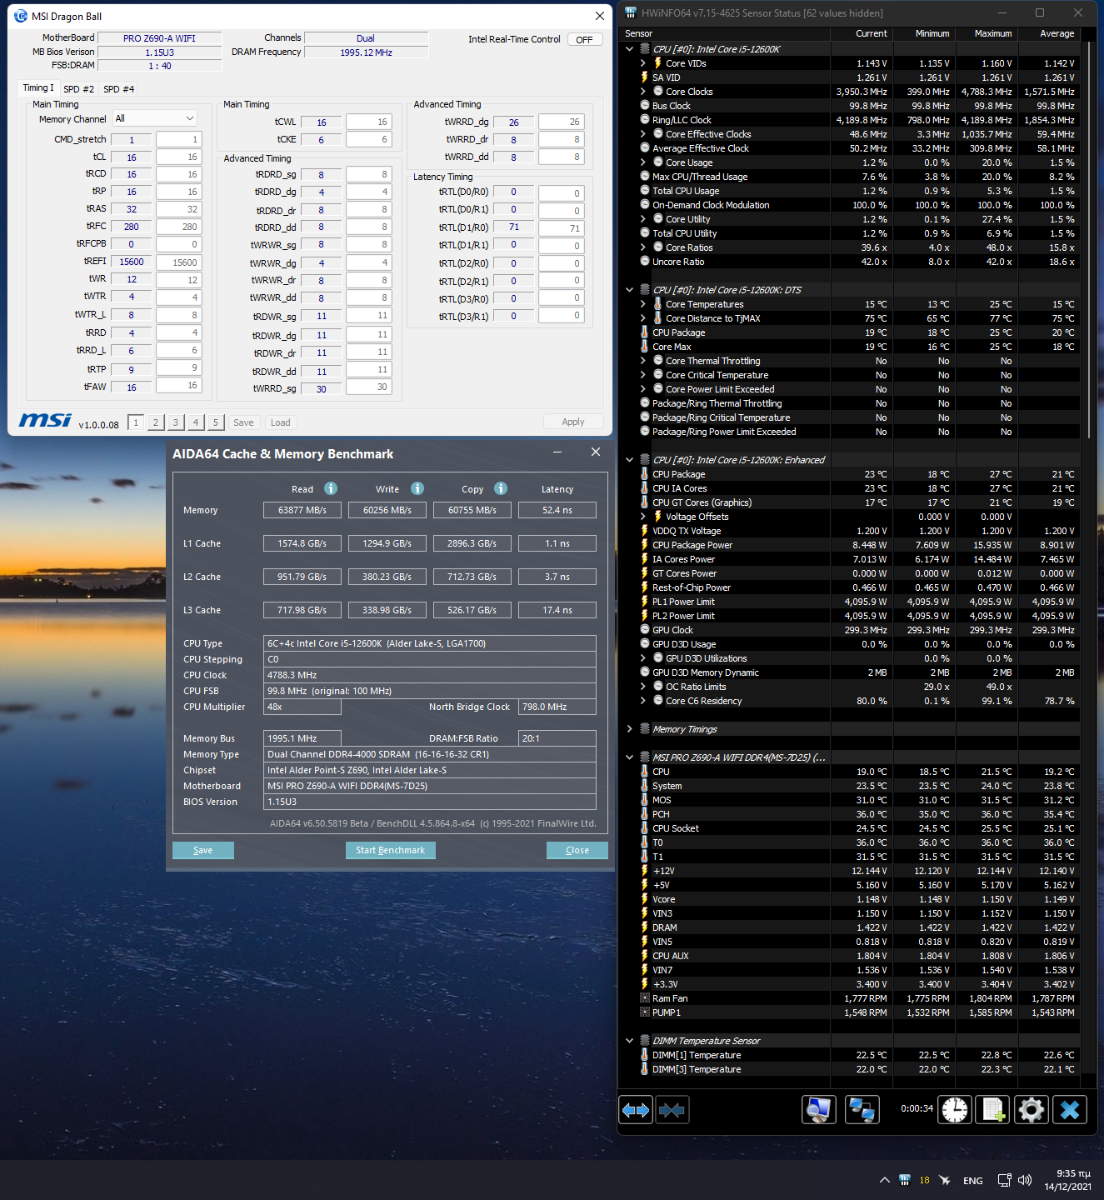Screen dimensions: 1104x1200
Task: Click Start Benchmark in AIDA64
Action: pyautogui.click(x=390, y=850)
